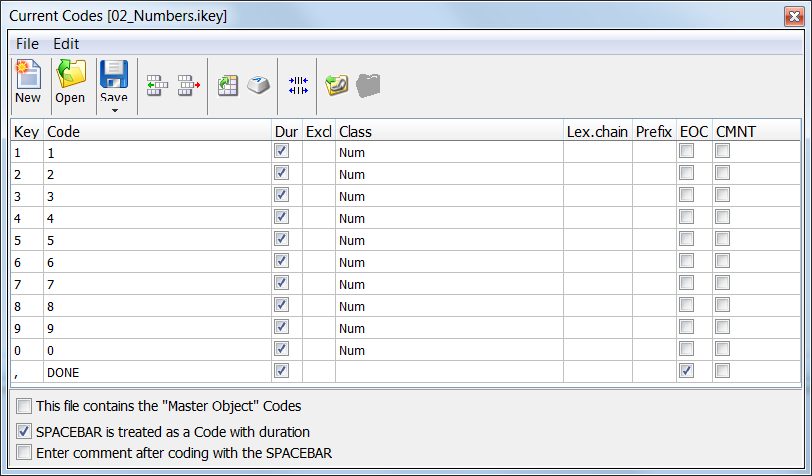Click the table import icon with green arrow
The height and width of the screenshot is (476, 812).
click(x=228, y=86)
